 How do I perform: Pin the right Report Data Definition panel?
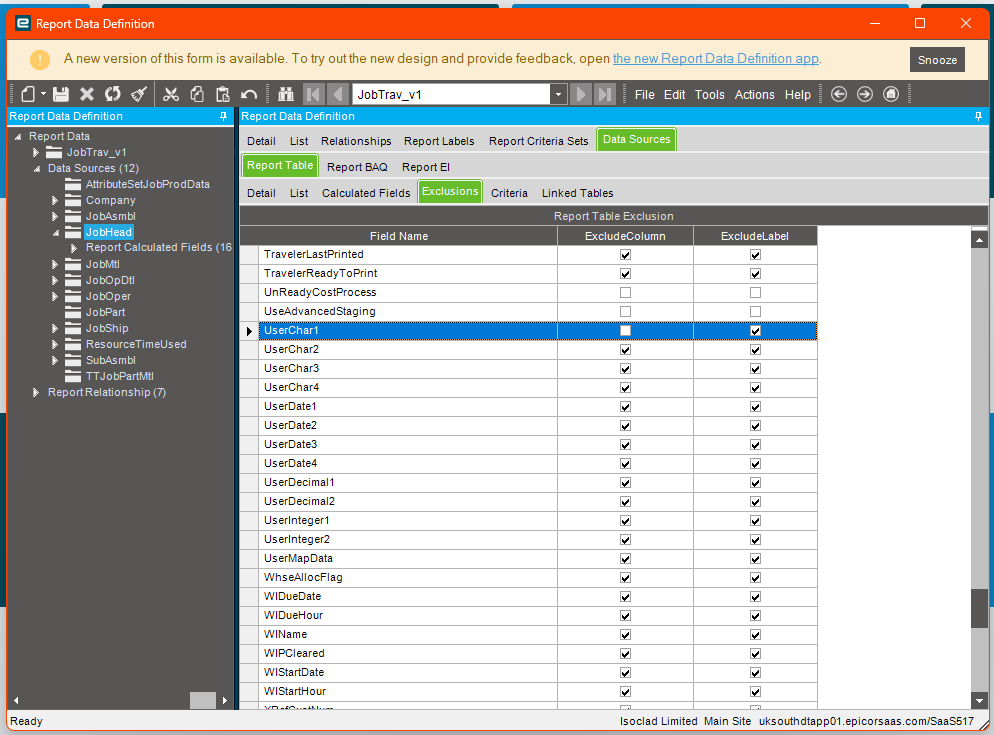point(978,116)
